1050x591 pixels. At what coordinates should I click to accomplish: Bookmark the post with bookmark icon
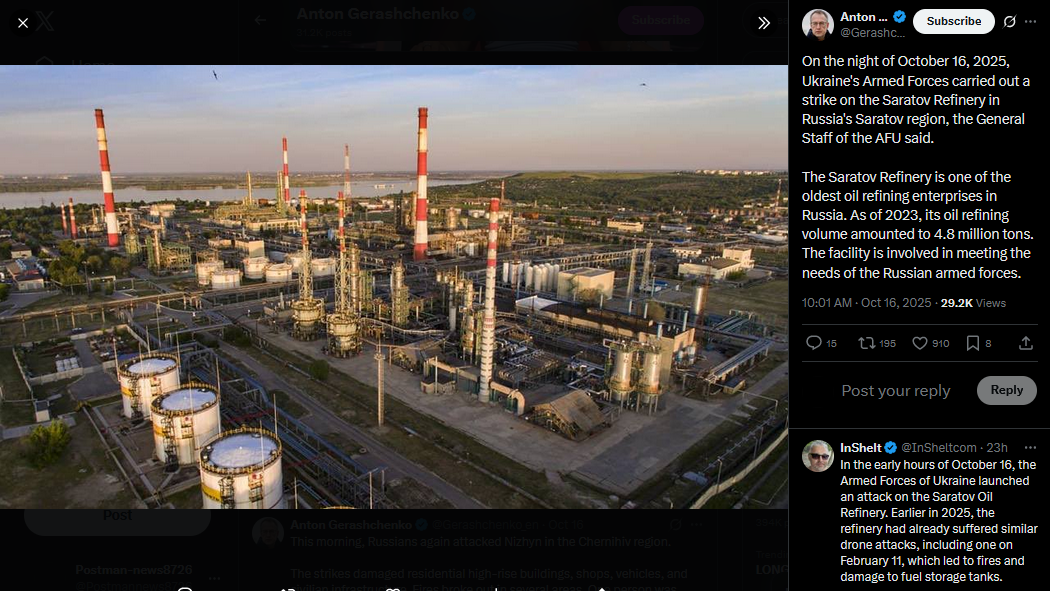[978, 343]
